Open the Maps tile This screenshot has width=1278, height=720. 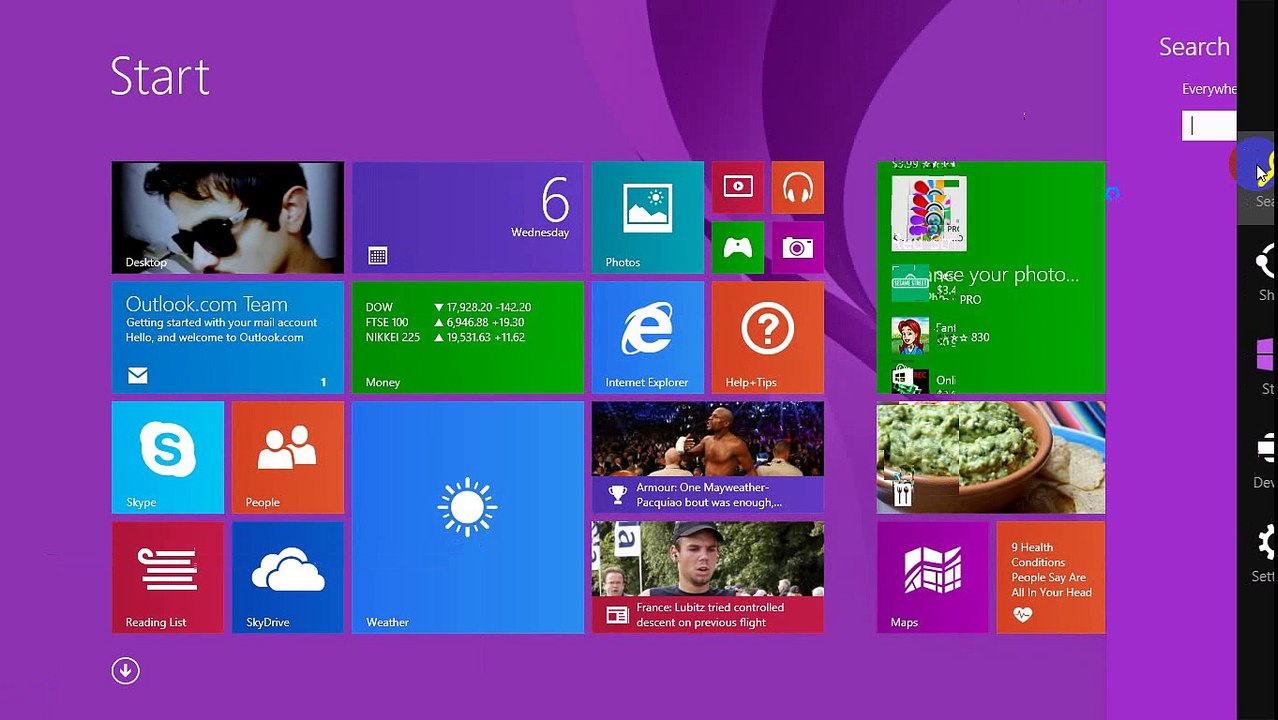coord(932,577)
